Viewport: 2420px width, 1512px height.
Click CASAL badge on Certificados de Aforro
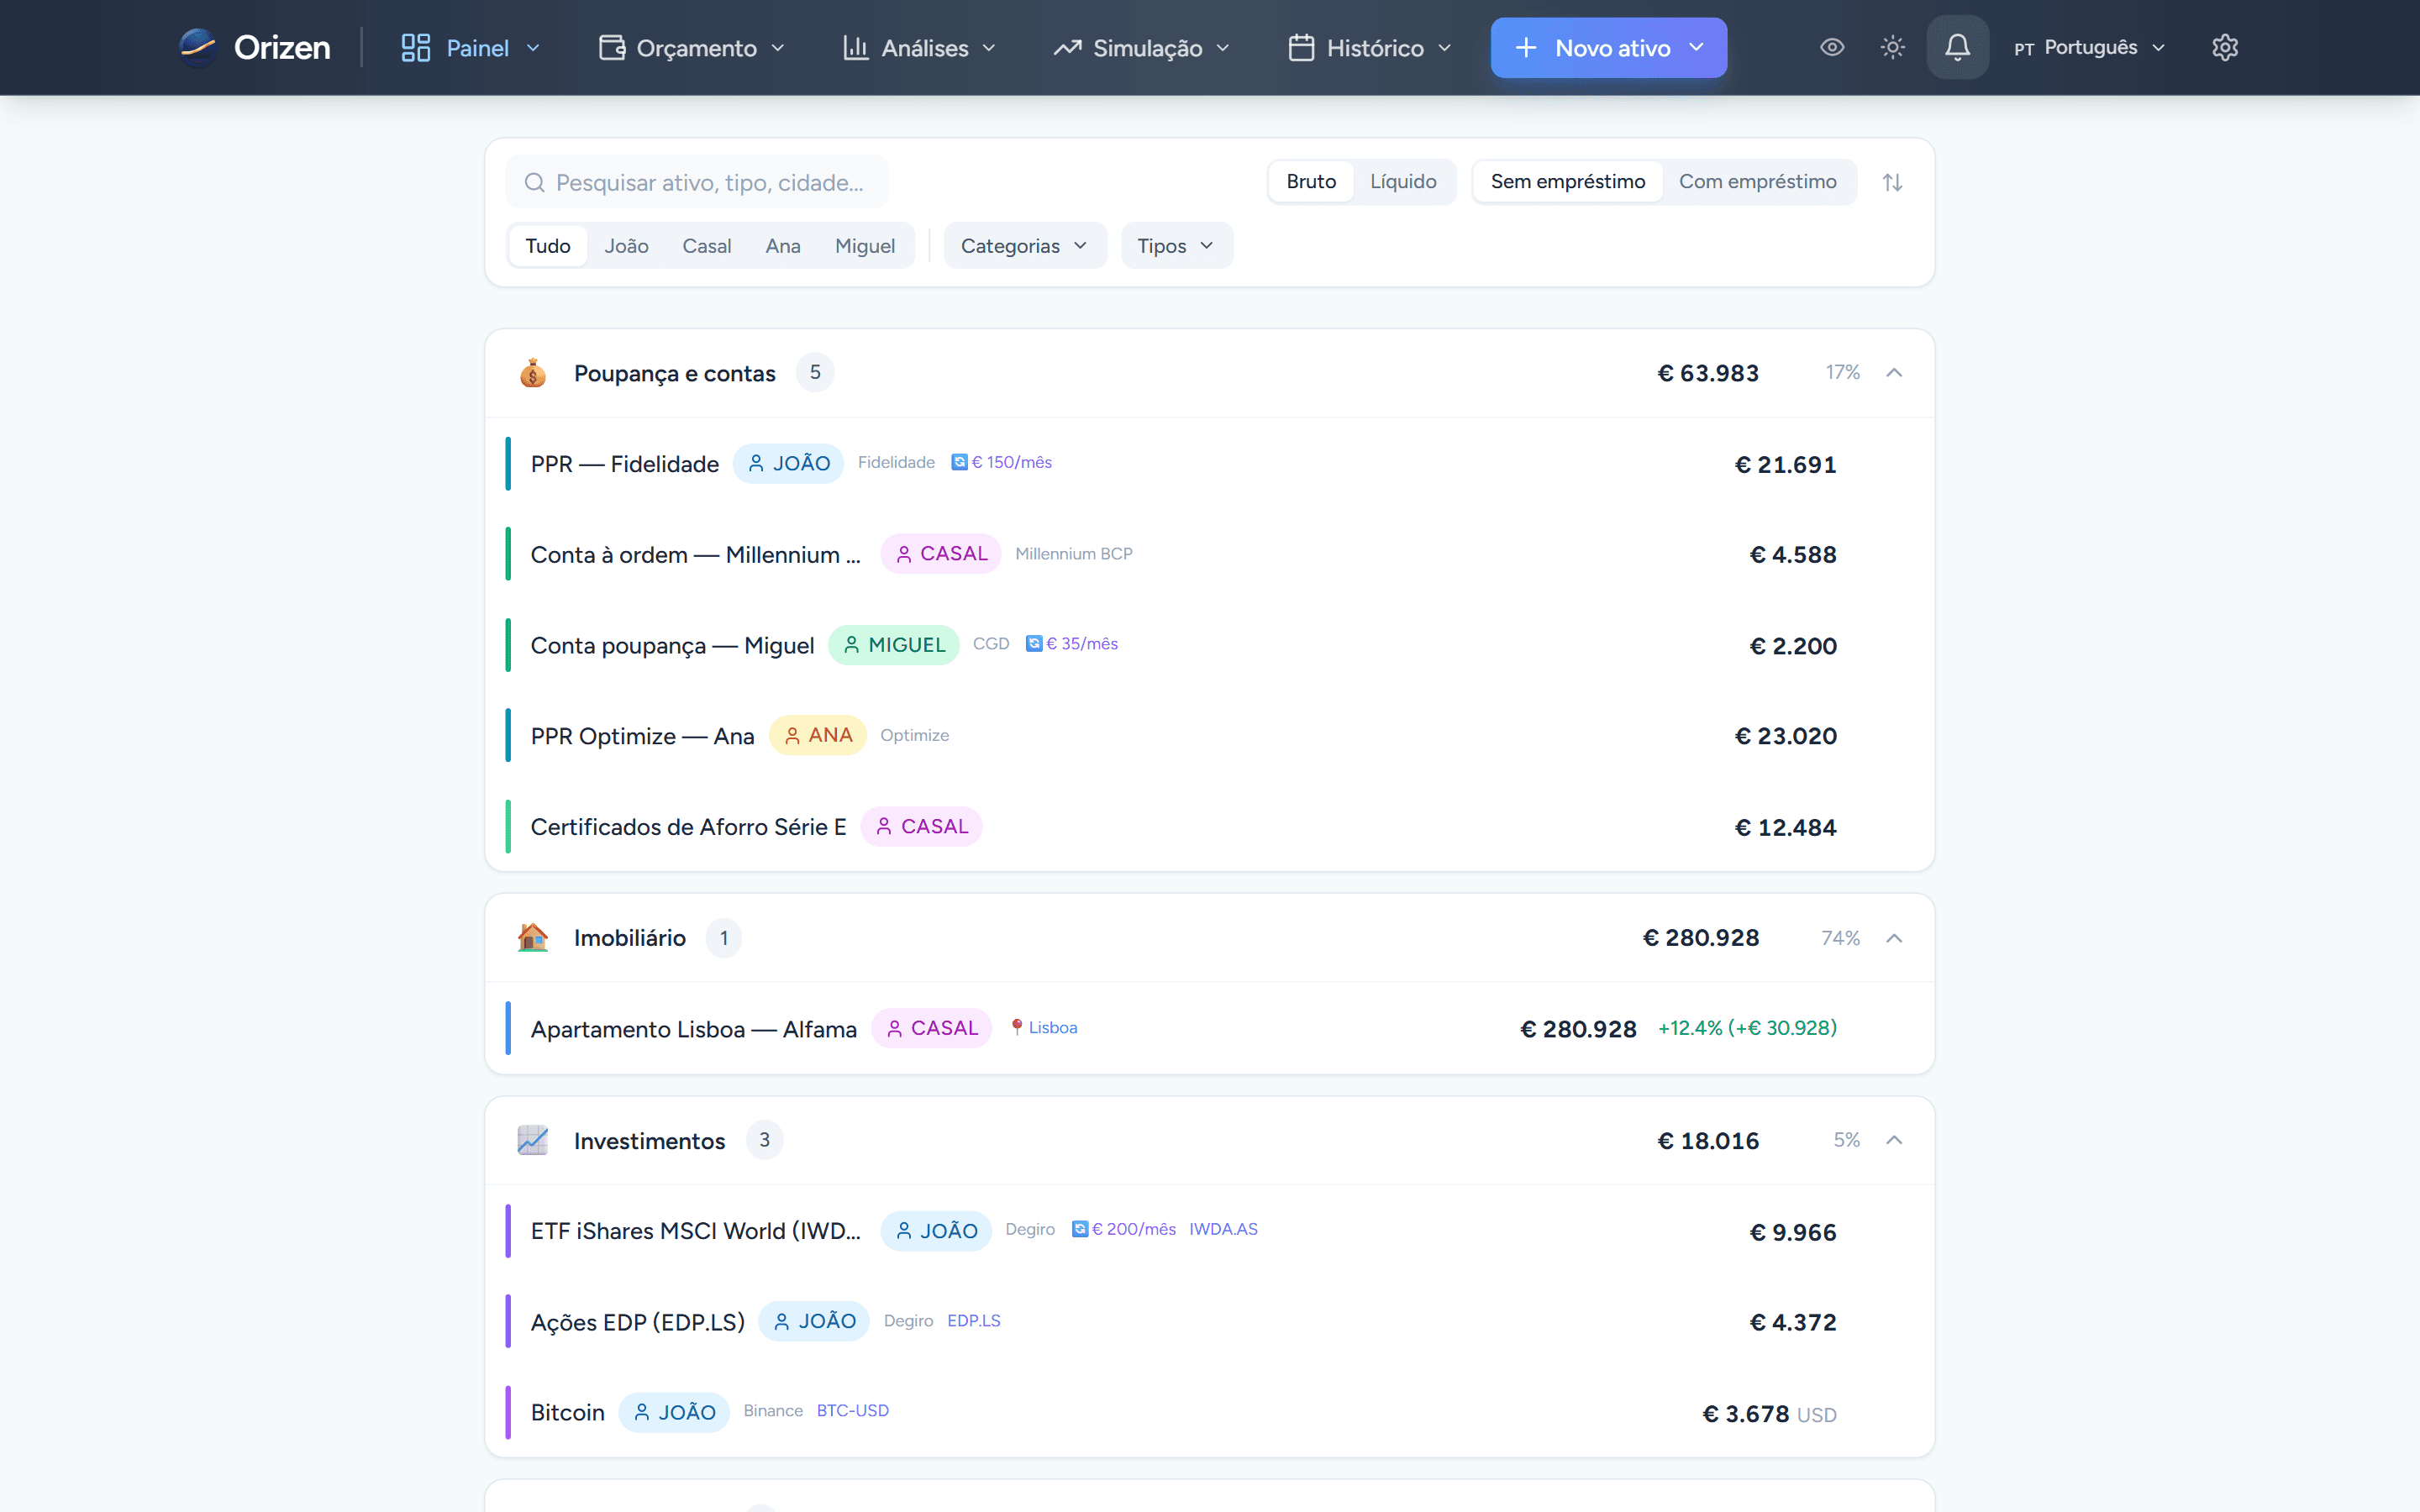921,827
